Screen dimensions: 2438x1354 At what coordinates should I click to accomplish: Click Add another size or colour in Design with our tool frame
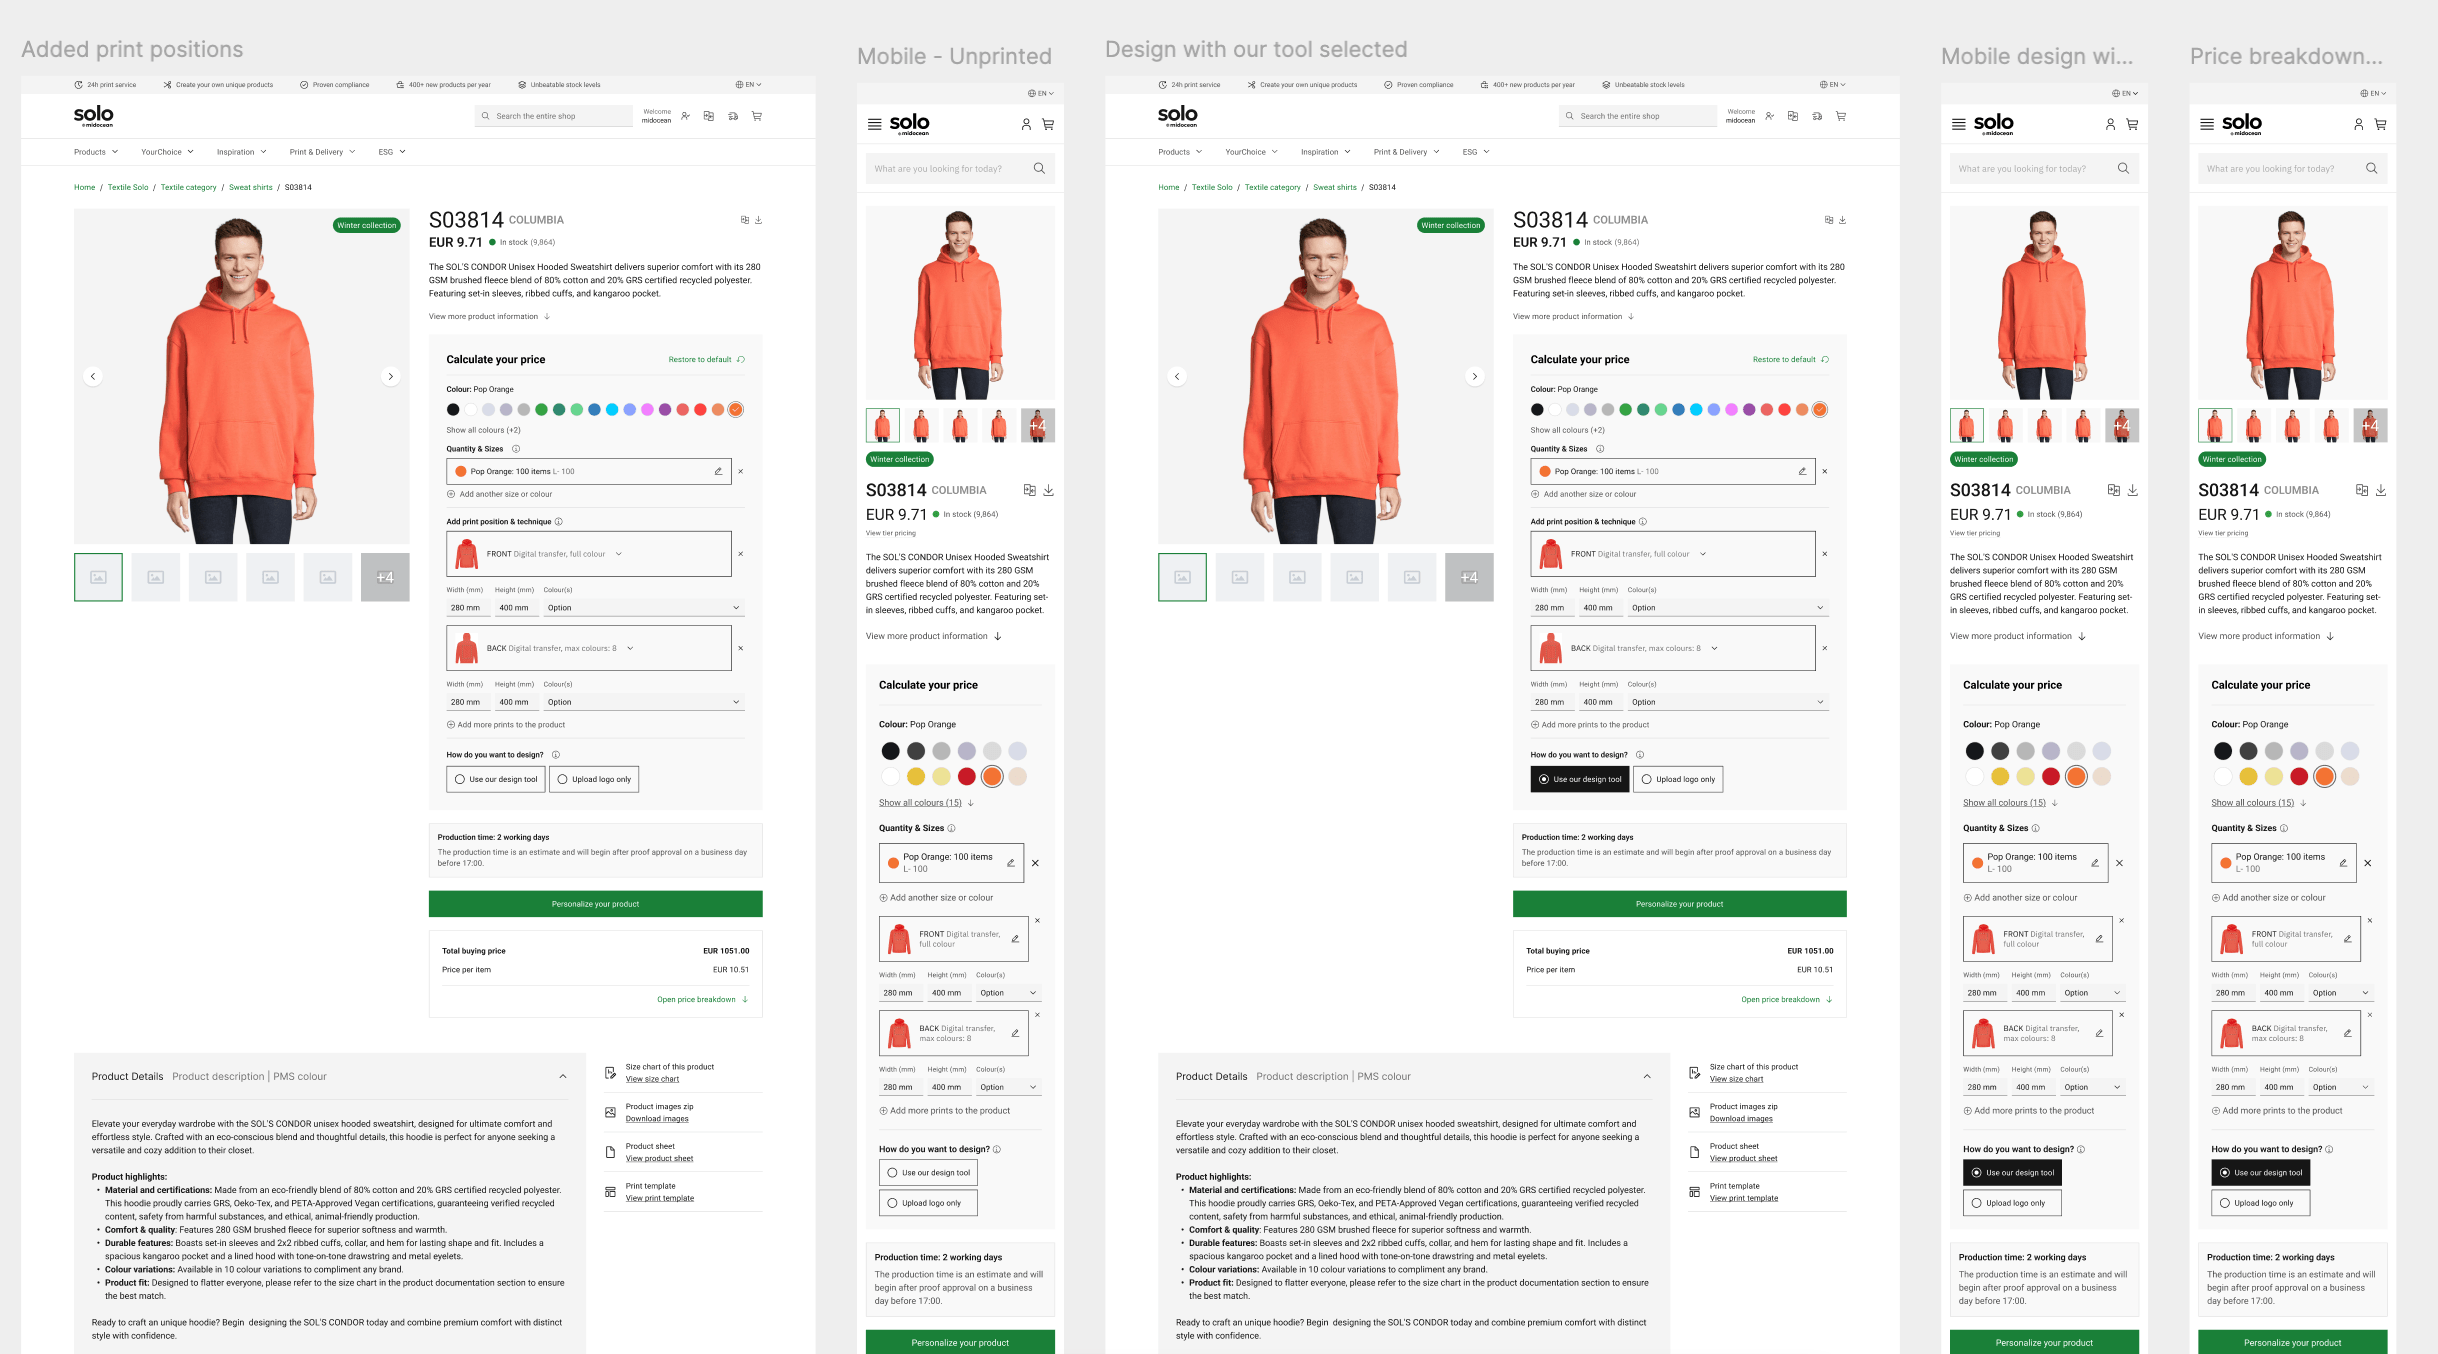(x=1584, y=494)
